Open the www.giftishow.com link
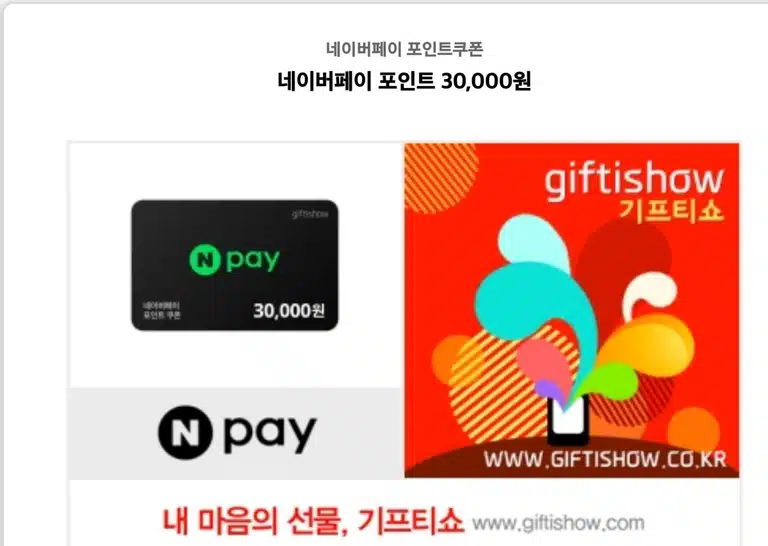768x546 pixels. click(558, 523)
